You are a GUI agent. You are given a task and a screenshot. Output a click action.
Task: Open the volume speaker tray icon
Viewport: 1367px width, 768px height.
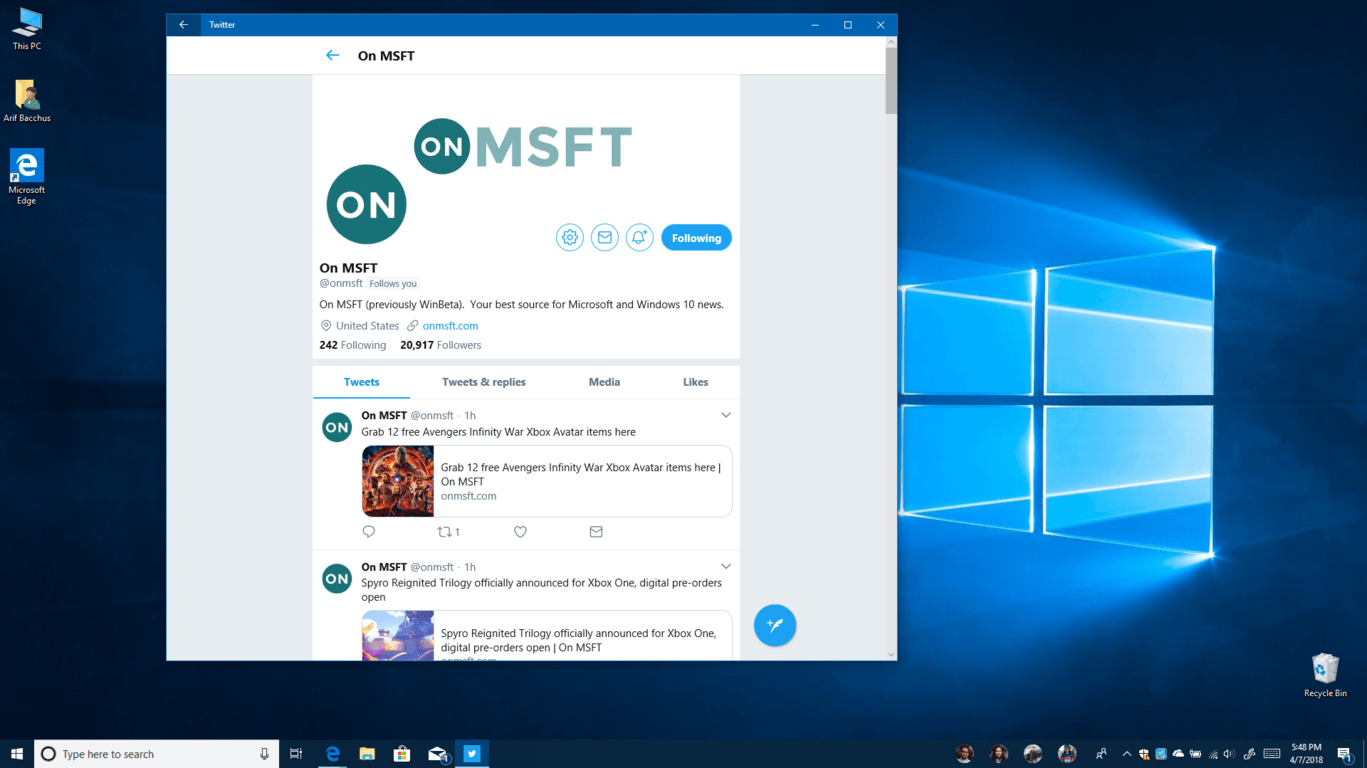(x=1229, y=754)
